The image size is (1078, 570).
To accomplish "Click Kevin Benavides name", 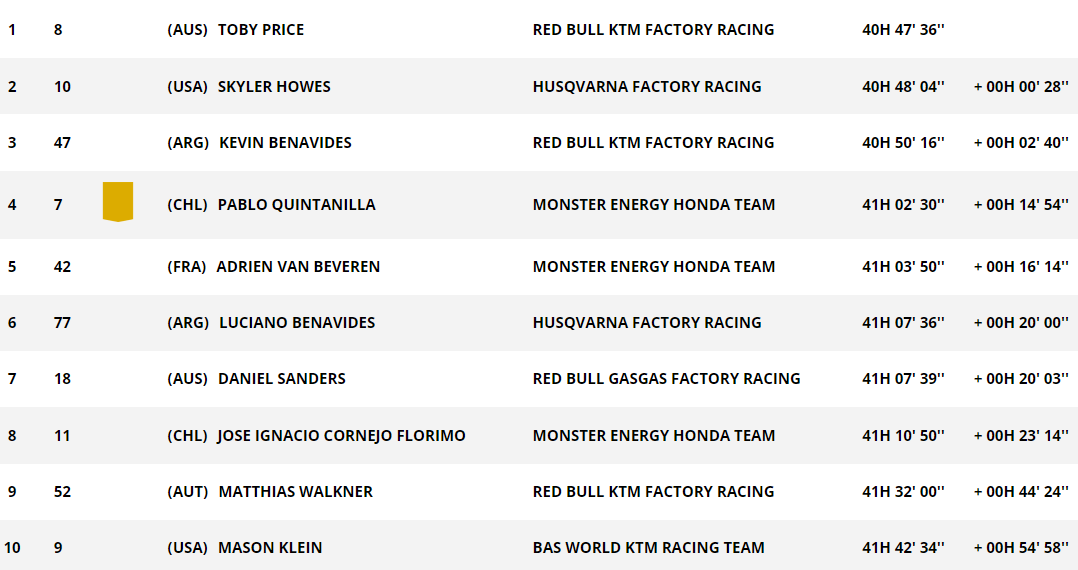I will pos(285,143).
